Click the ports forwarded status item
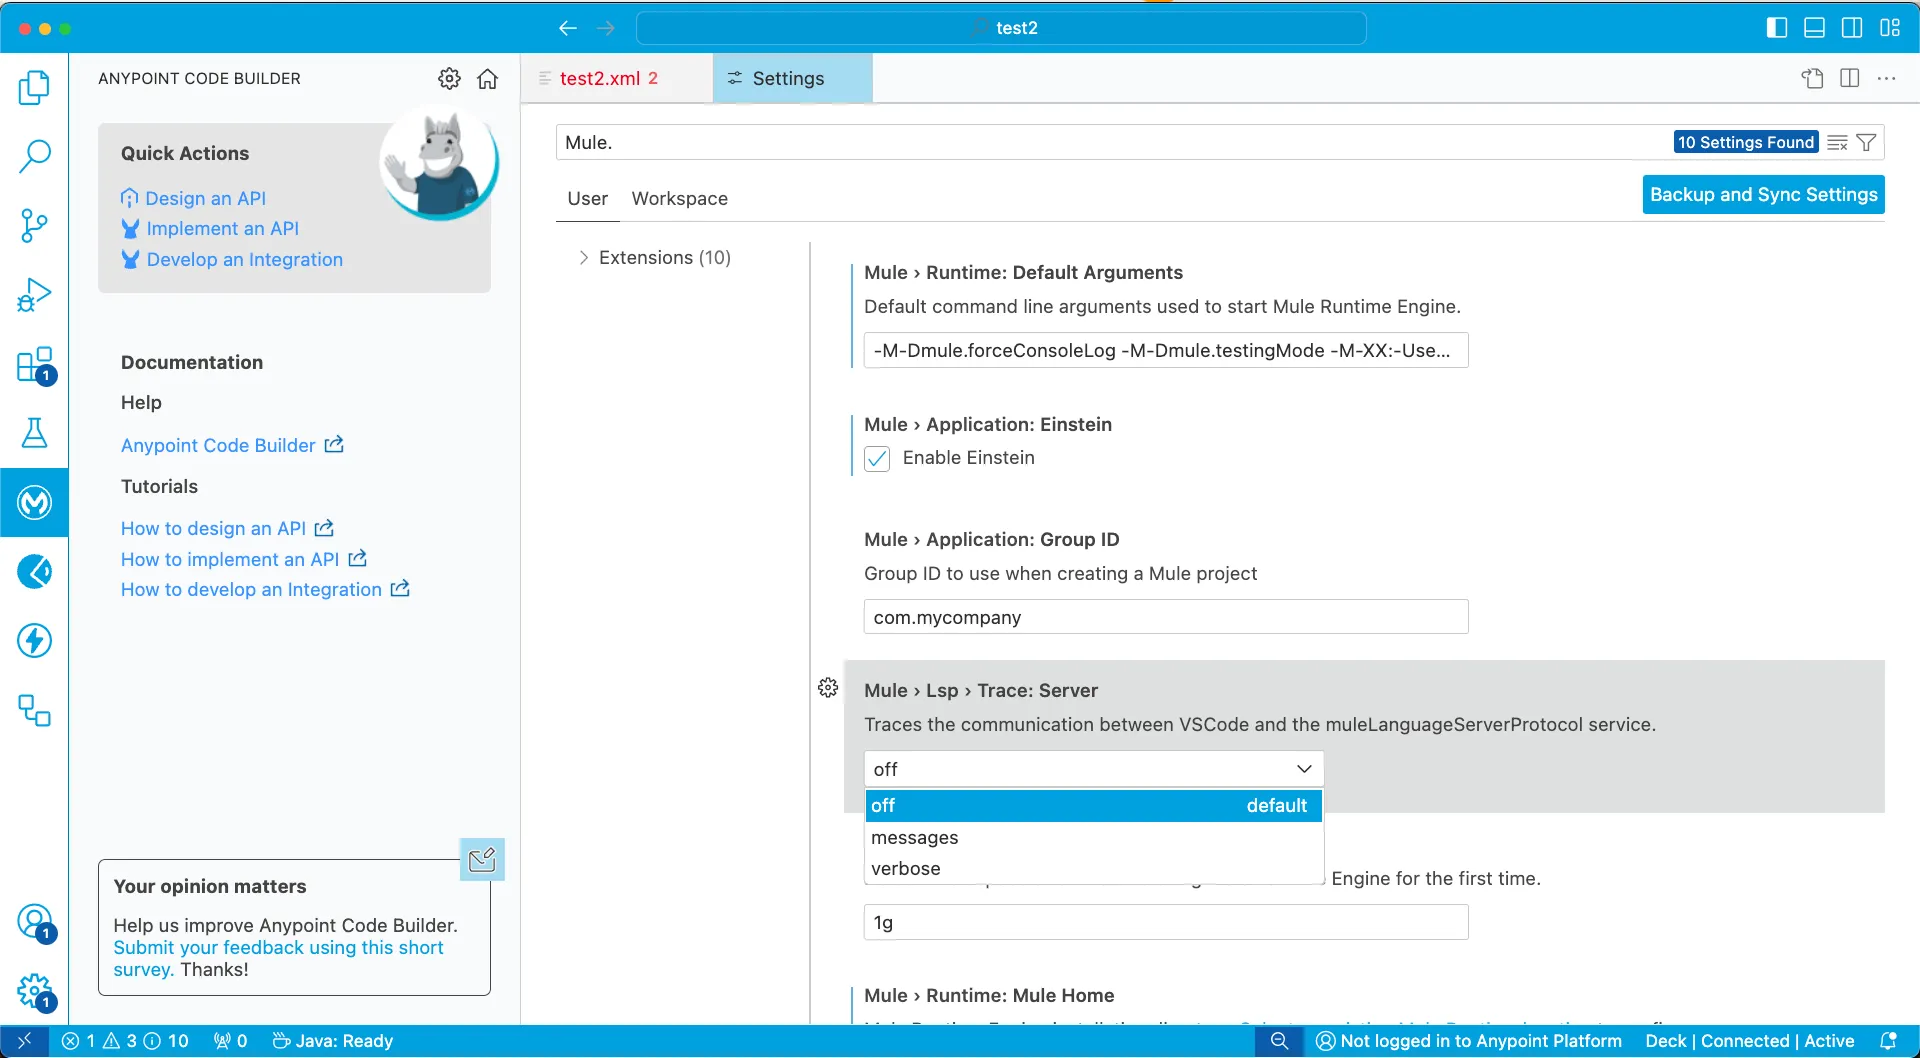Screen dimensions: 1920x1058 click(230, 1041)
